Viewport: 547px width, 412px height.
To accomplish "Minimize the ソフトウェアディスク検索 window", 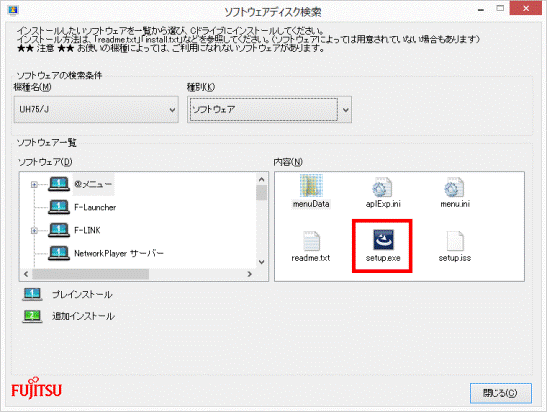I will point(481,9).
